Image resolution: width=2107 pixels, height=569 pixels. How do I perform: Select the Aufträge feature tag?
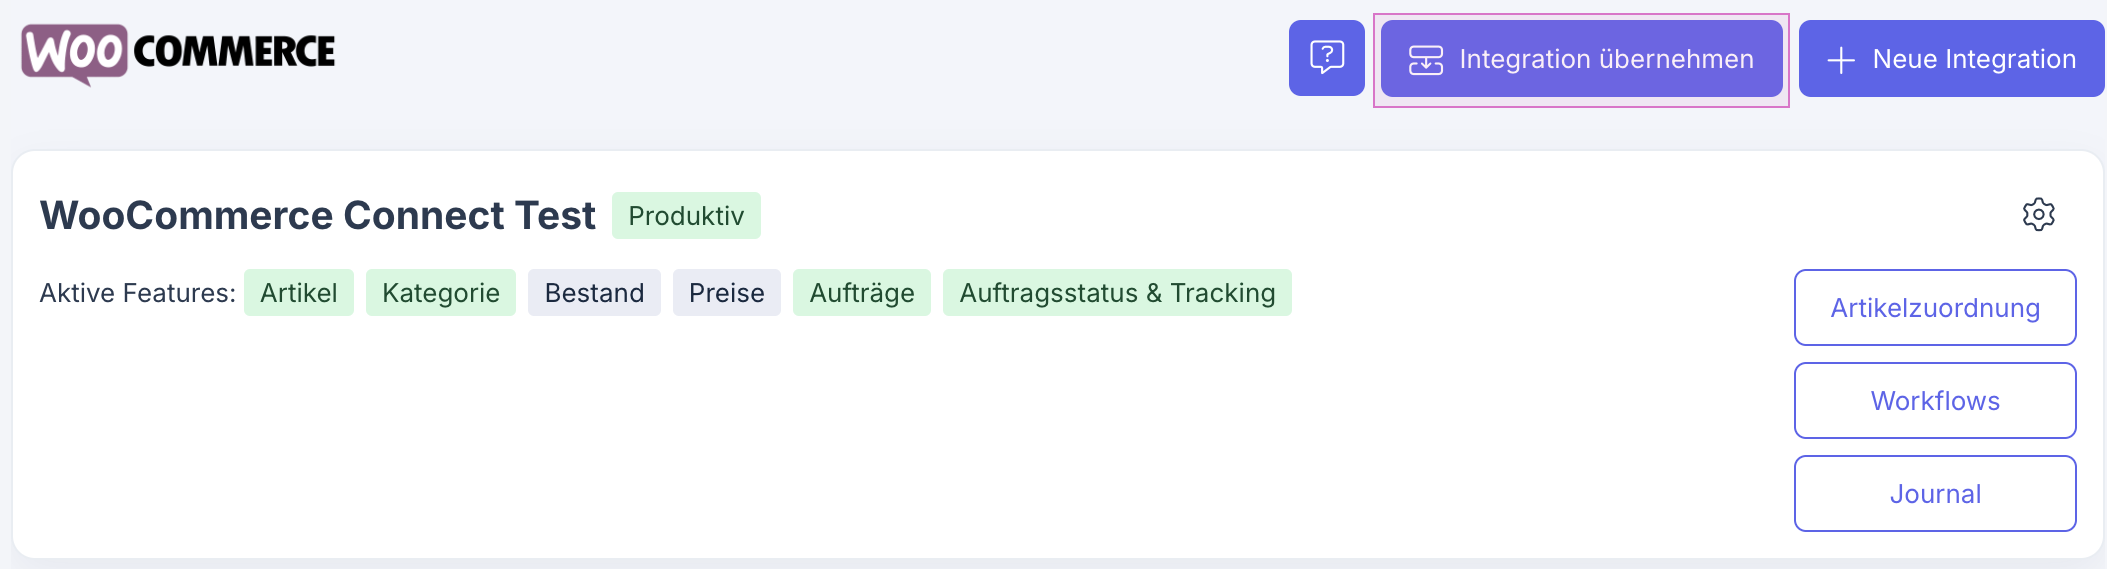click(861, 293)
